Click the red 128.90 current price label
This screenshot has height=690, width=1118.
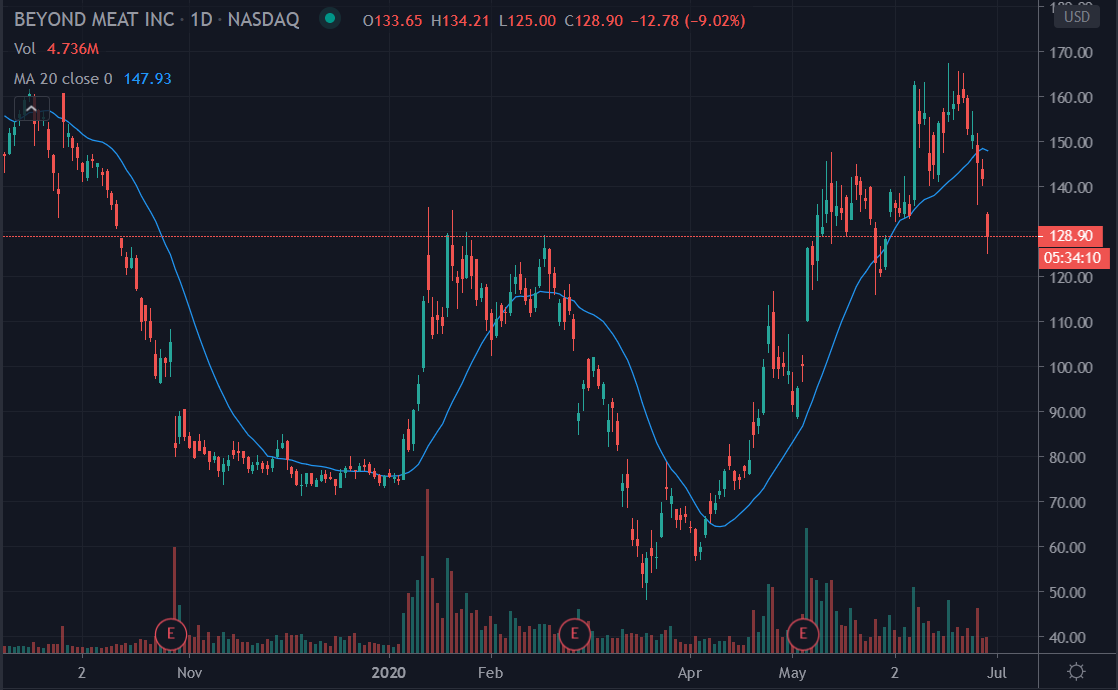1072,237
